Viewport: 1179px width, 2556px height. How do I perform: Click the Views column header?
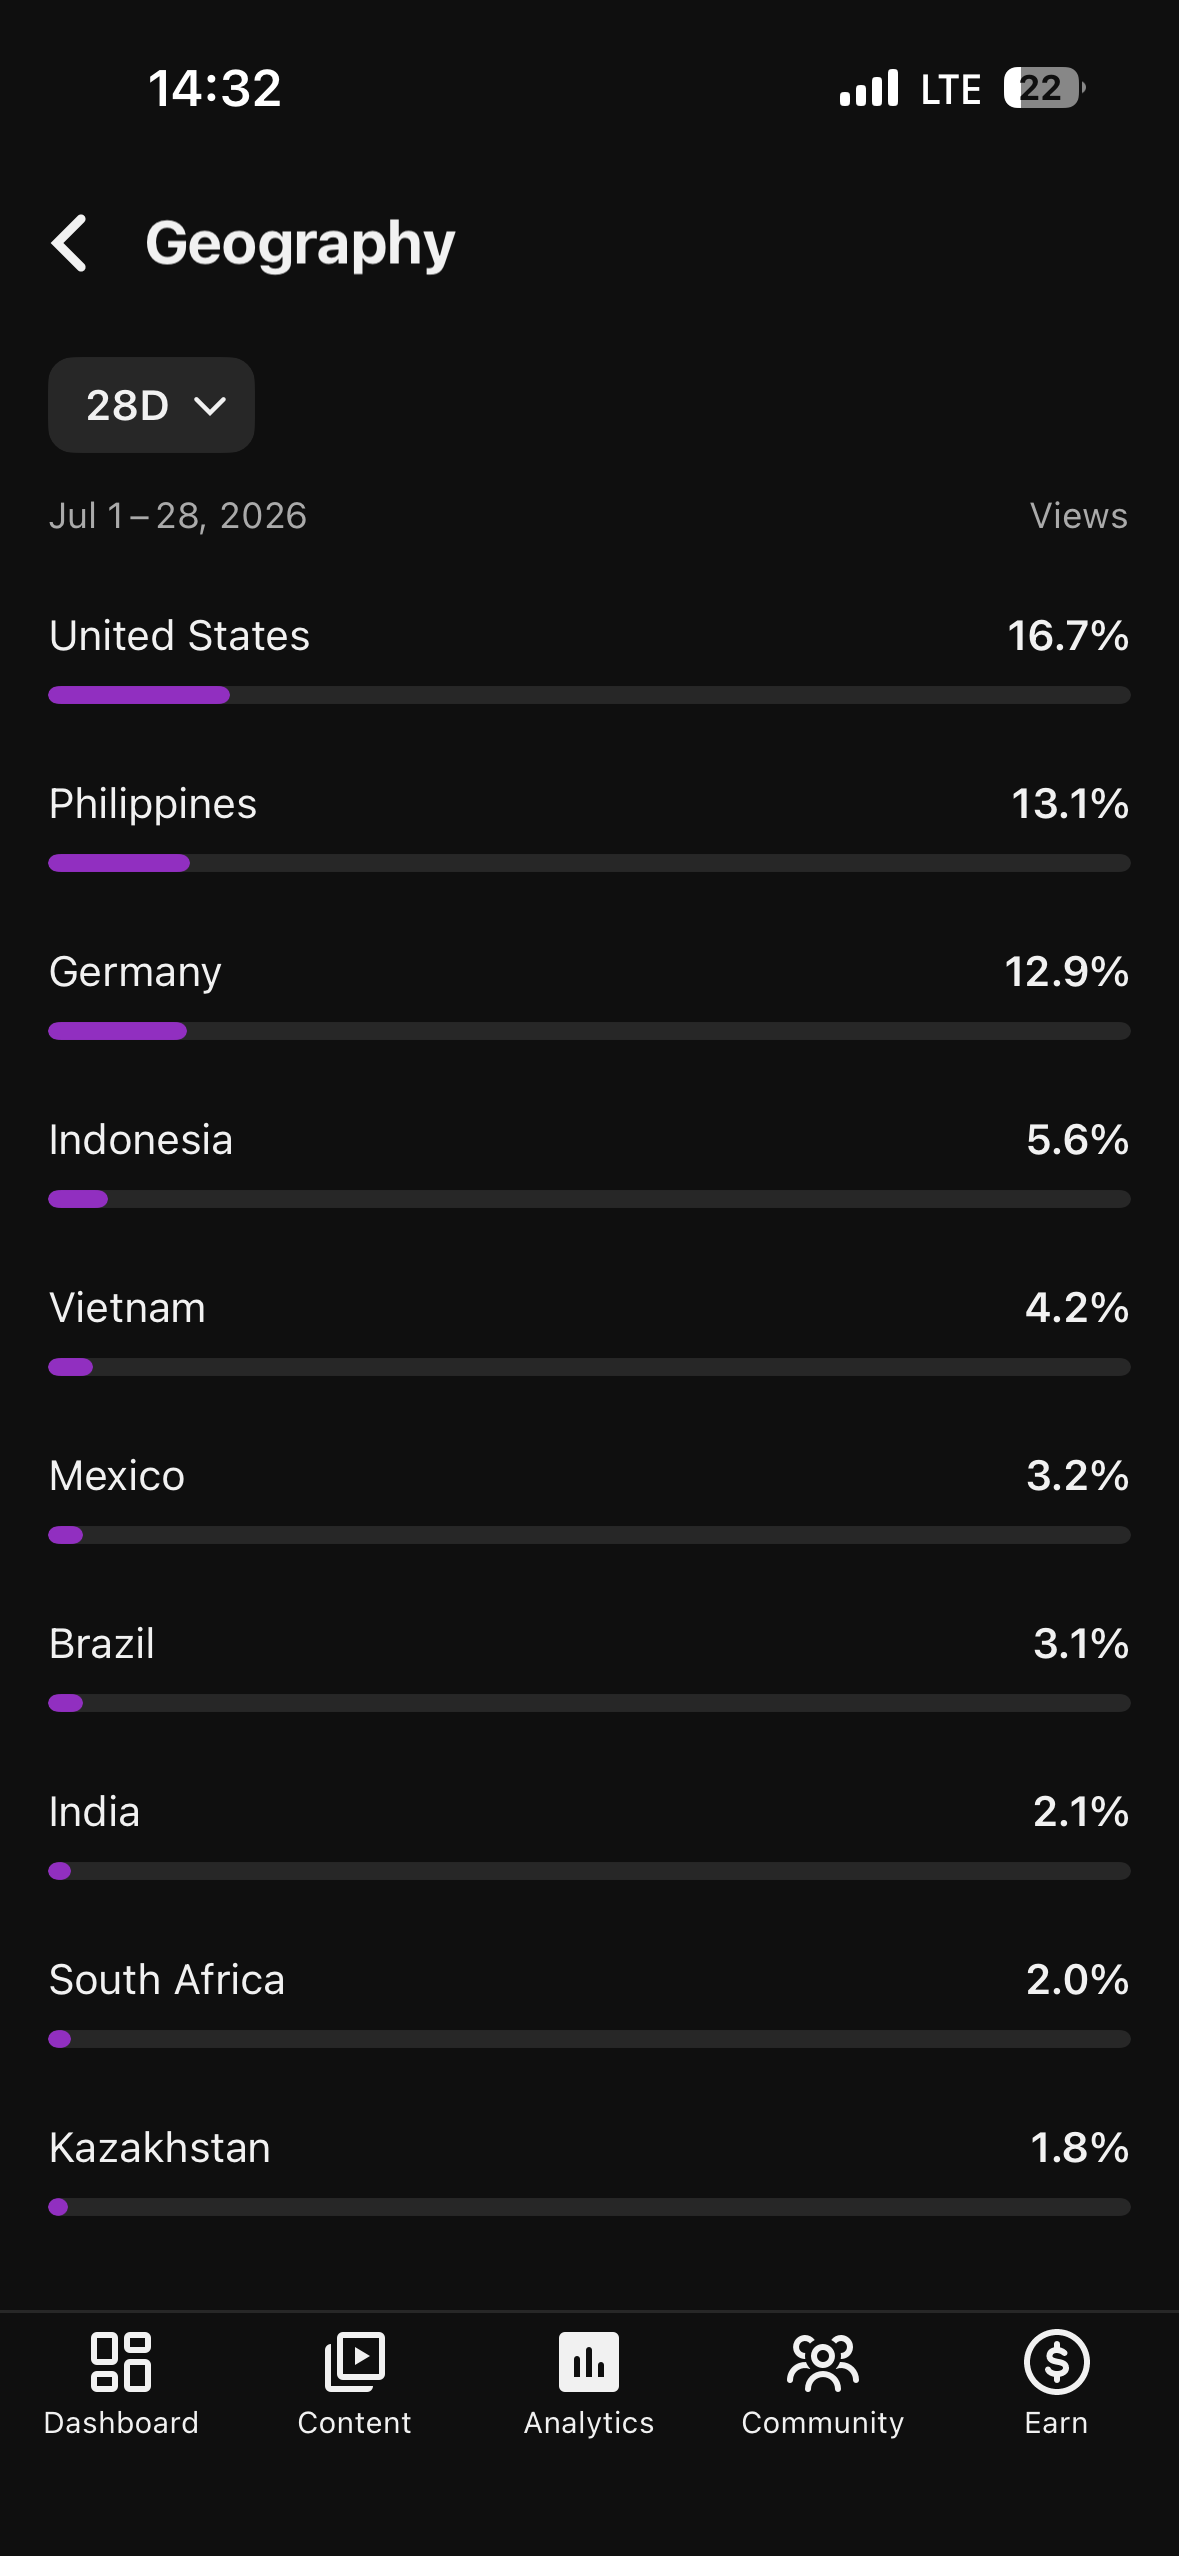(1078, 516)
